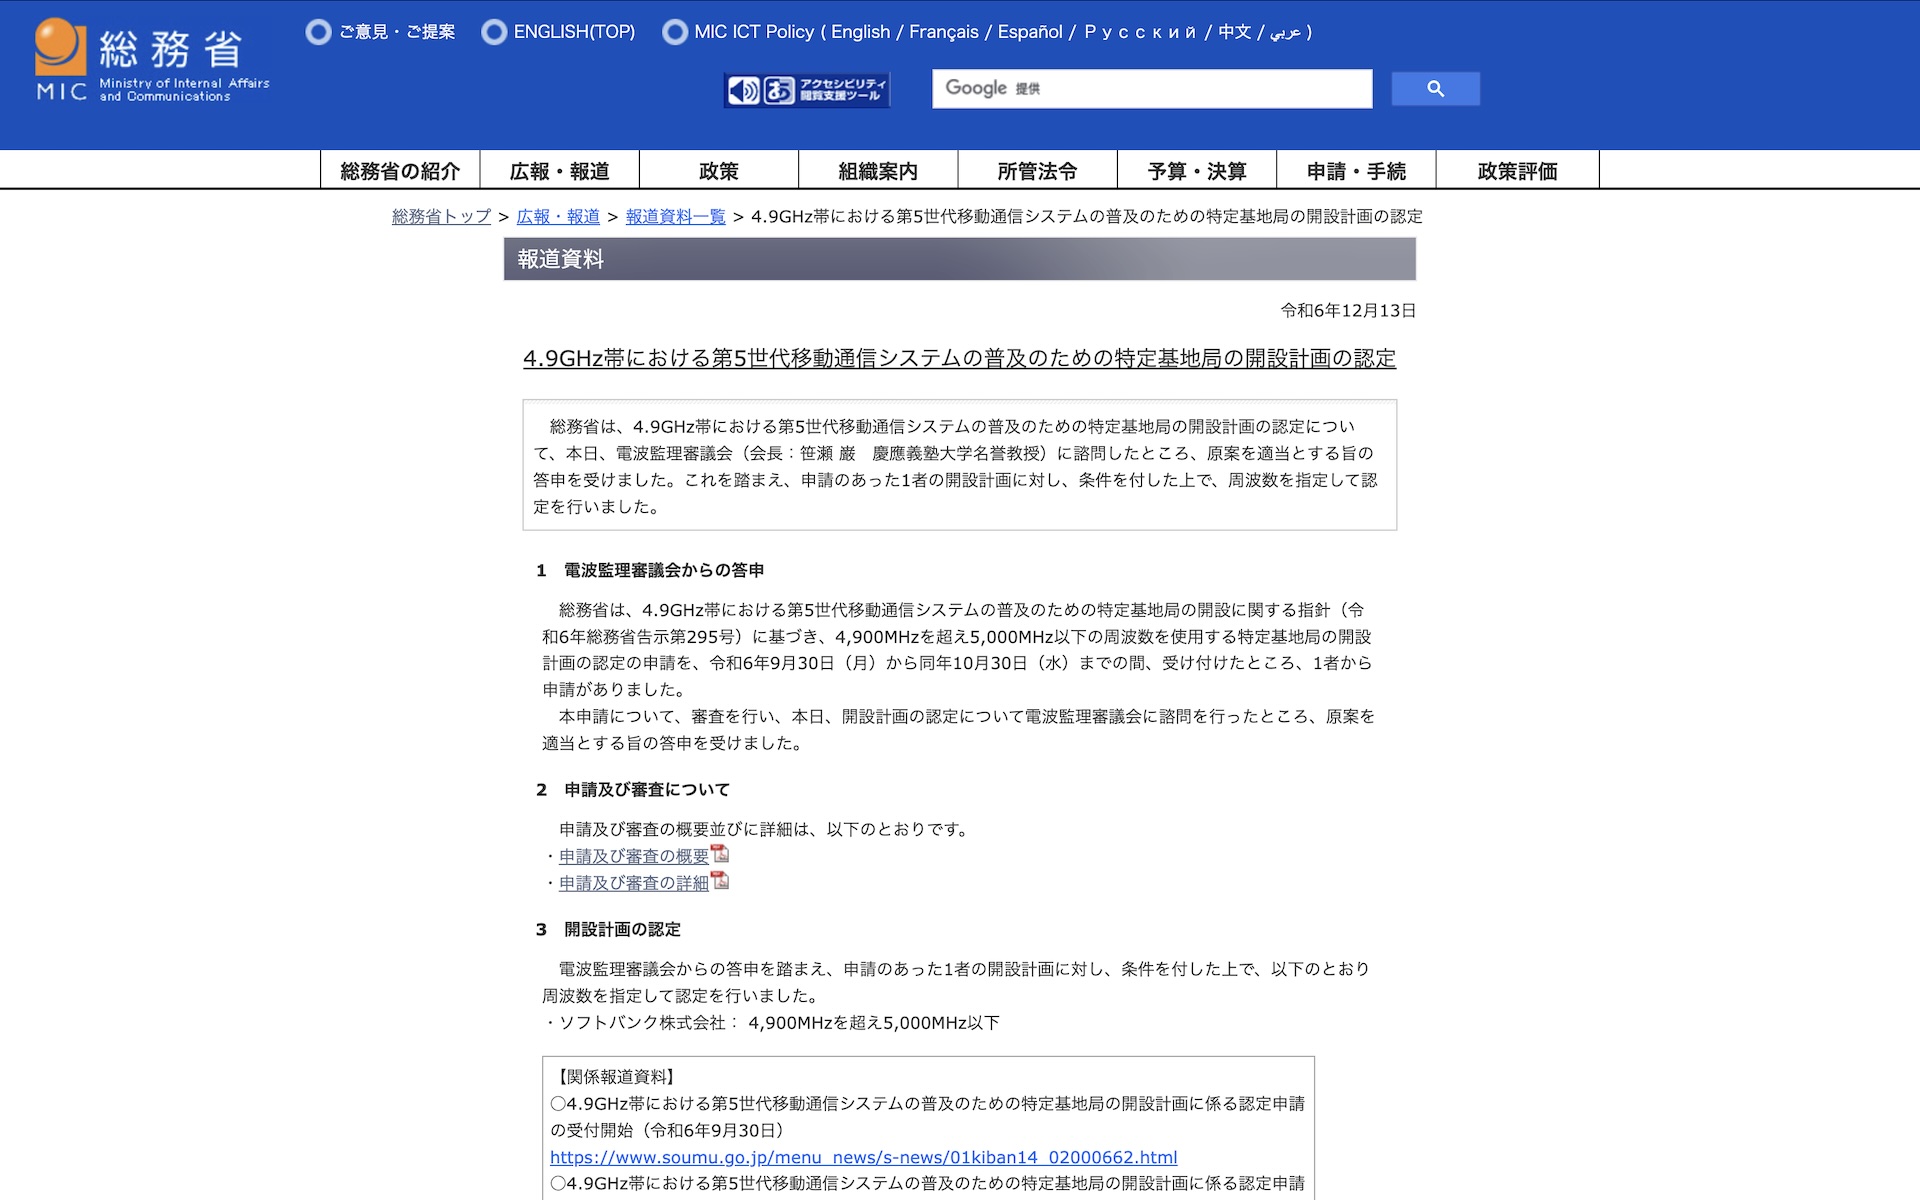Click the MIC 総務省 logo
The height and width of the screenshot is (1200, 1920).
coord(152,60)
